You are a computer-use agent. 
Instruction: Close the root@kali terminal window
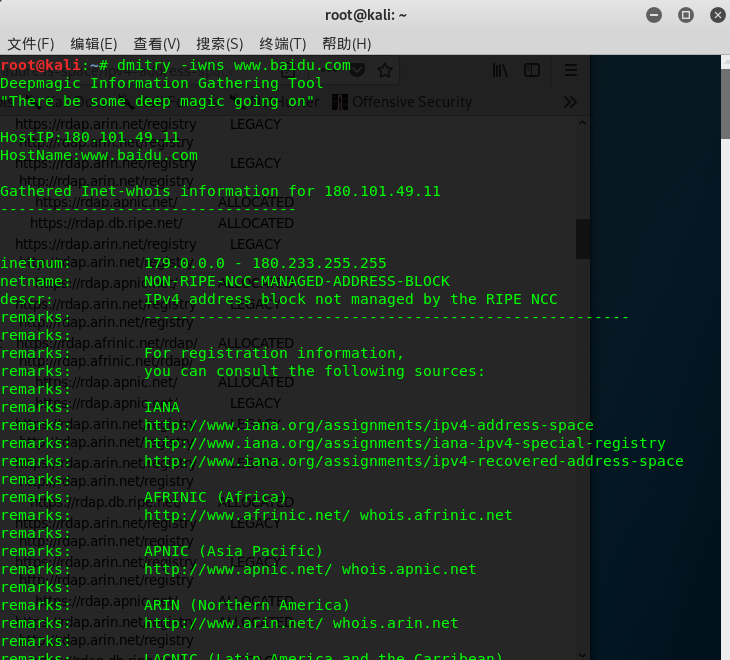[x=717, y=15]
